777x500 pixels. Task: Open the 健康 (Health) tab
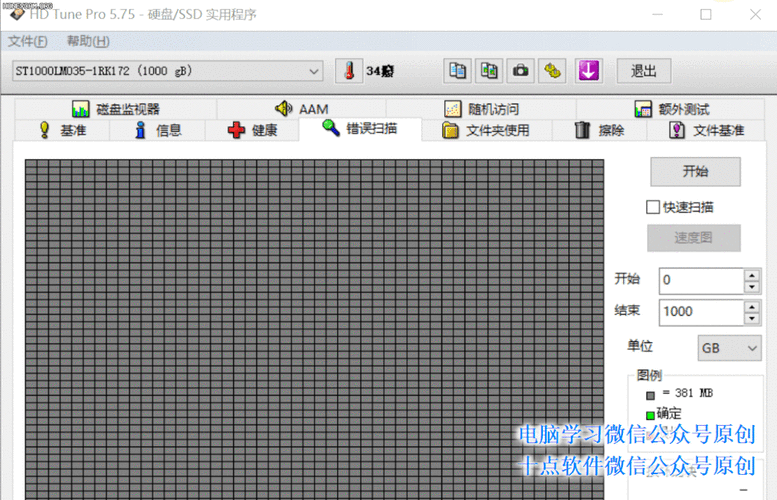click(252, 130)
